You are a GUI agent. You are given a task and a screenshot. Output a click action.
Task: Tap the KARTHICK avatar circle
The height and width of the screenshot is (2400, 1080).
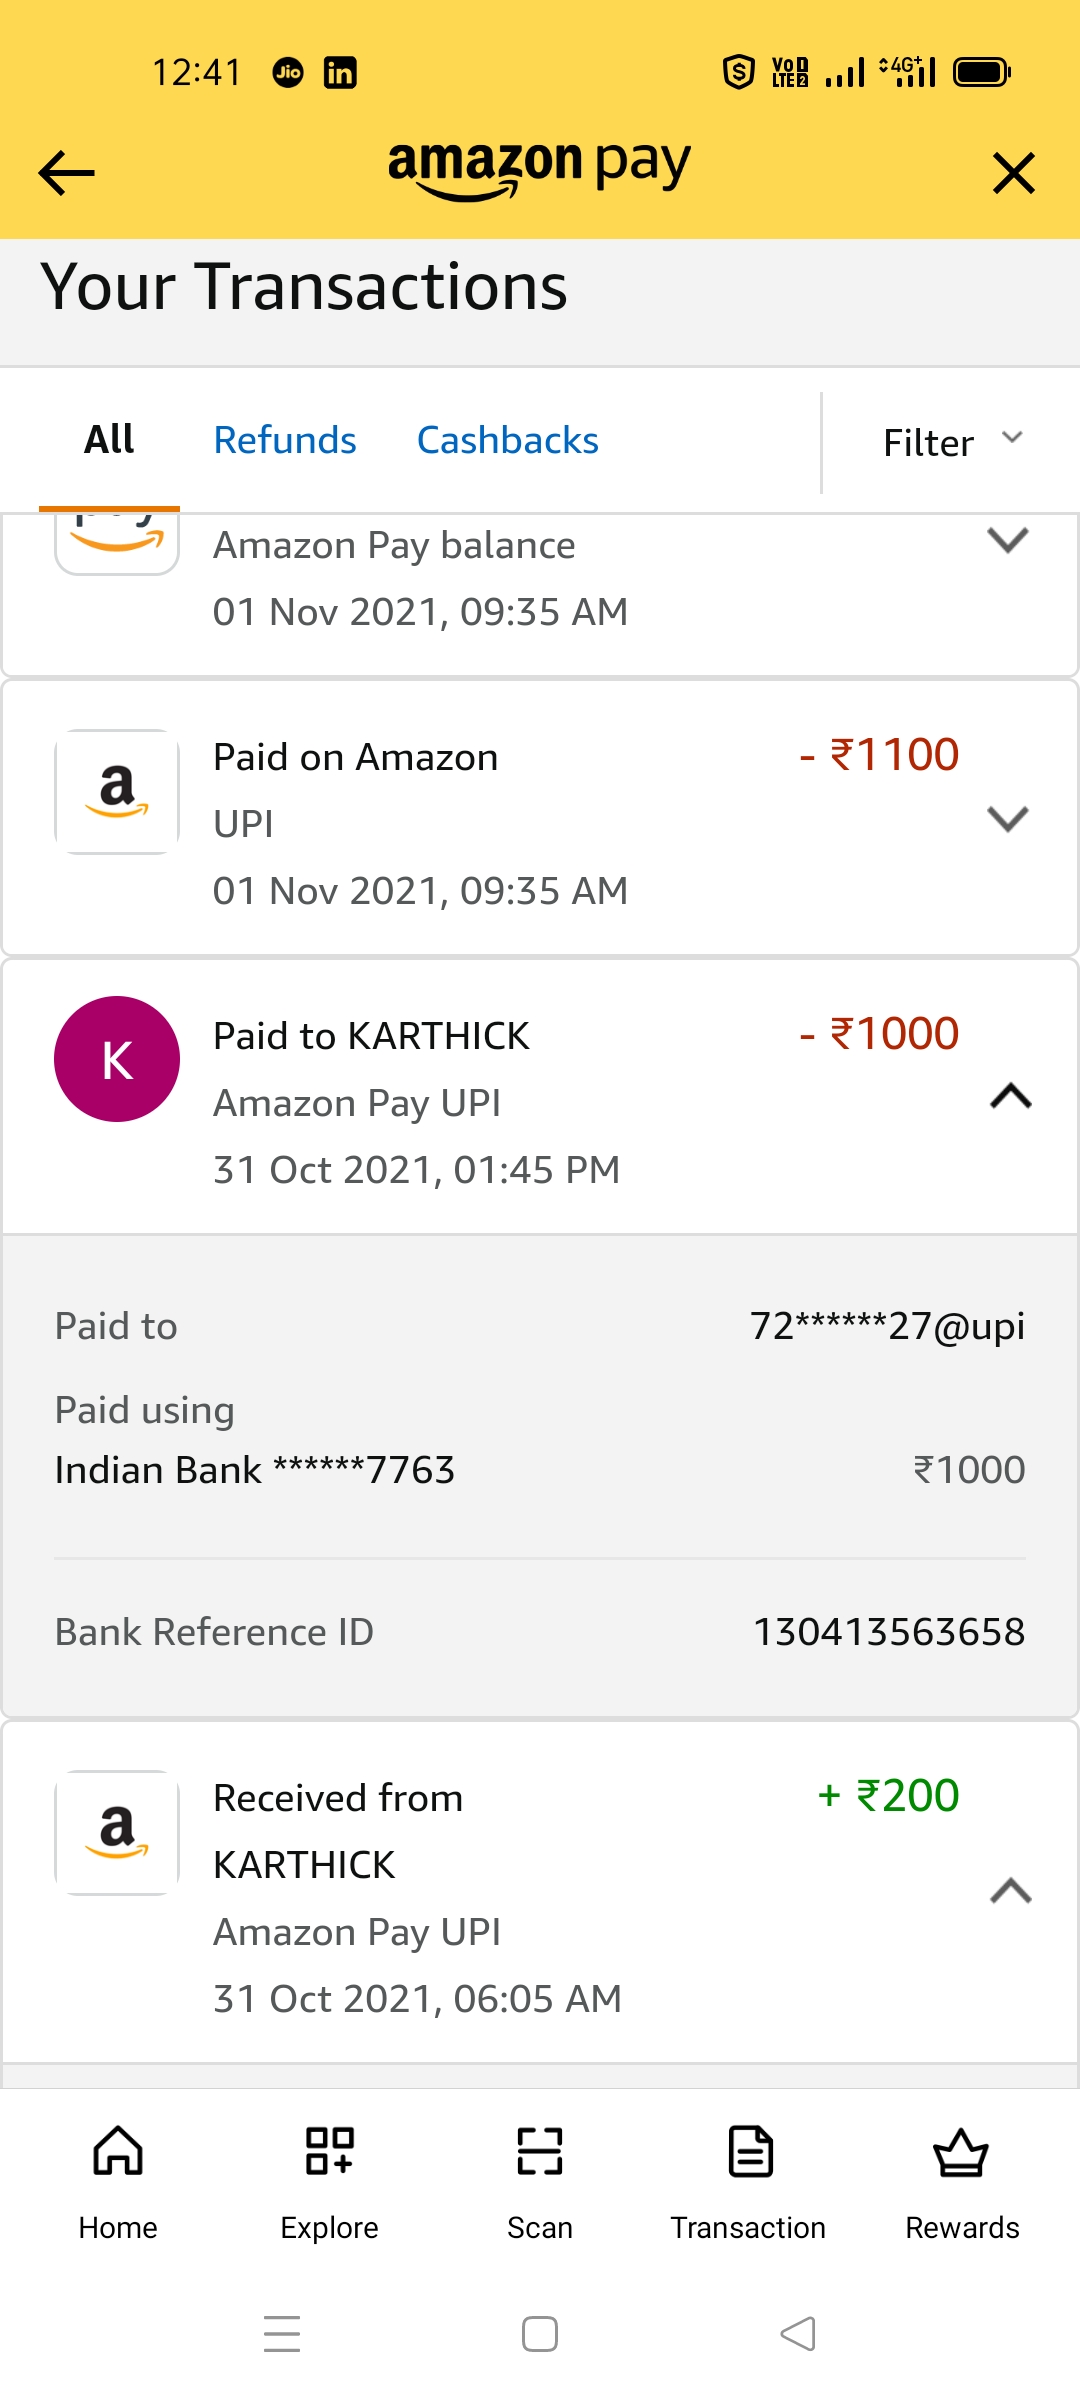click(x=117, y=1059)
